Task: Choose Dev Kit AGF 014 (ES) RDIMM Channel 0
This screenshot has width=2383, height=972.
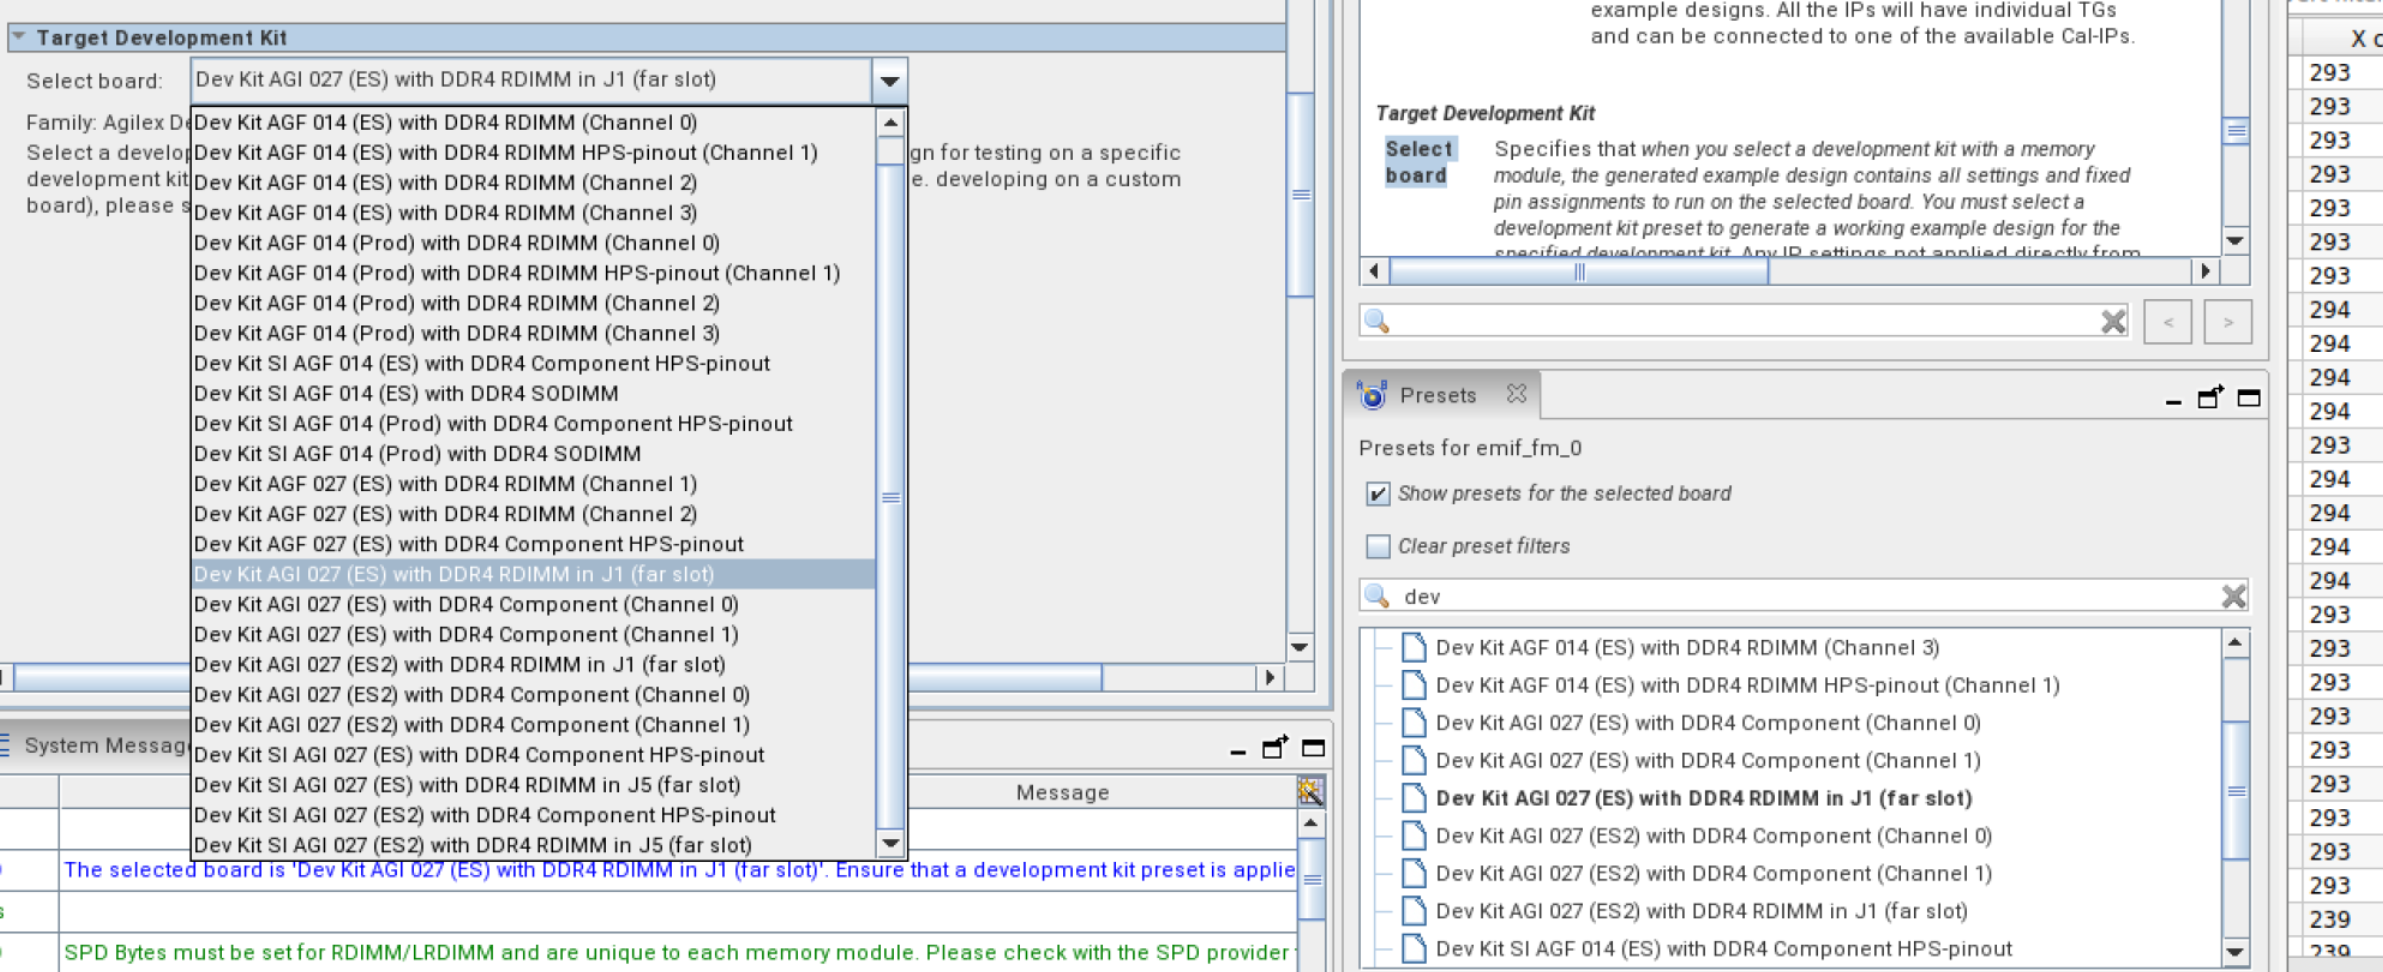Action: pos(445,122)
